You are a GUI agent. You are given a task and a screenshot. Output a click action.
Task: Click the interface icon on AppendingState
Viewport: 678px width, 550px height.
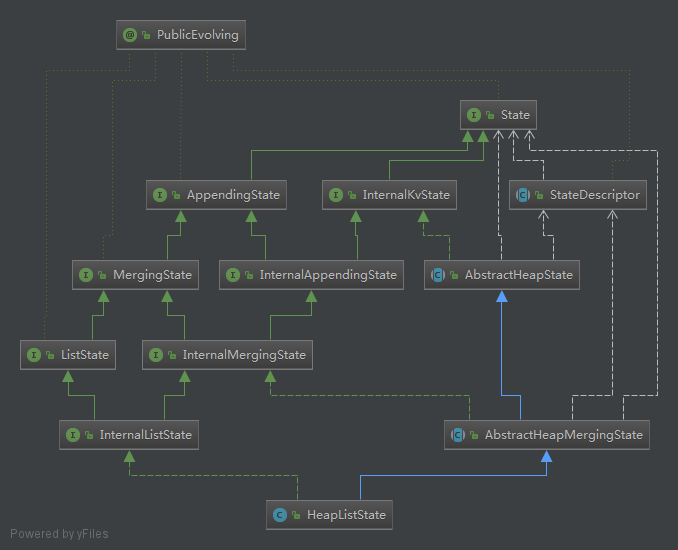click(160, 195)
